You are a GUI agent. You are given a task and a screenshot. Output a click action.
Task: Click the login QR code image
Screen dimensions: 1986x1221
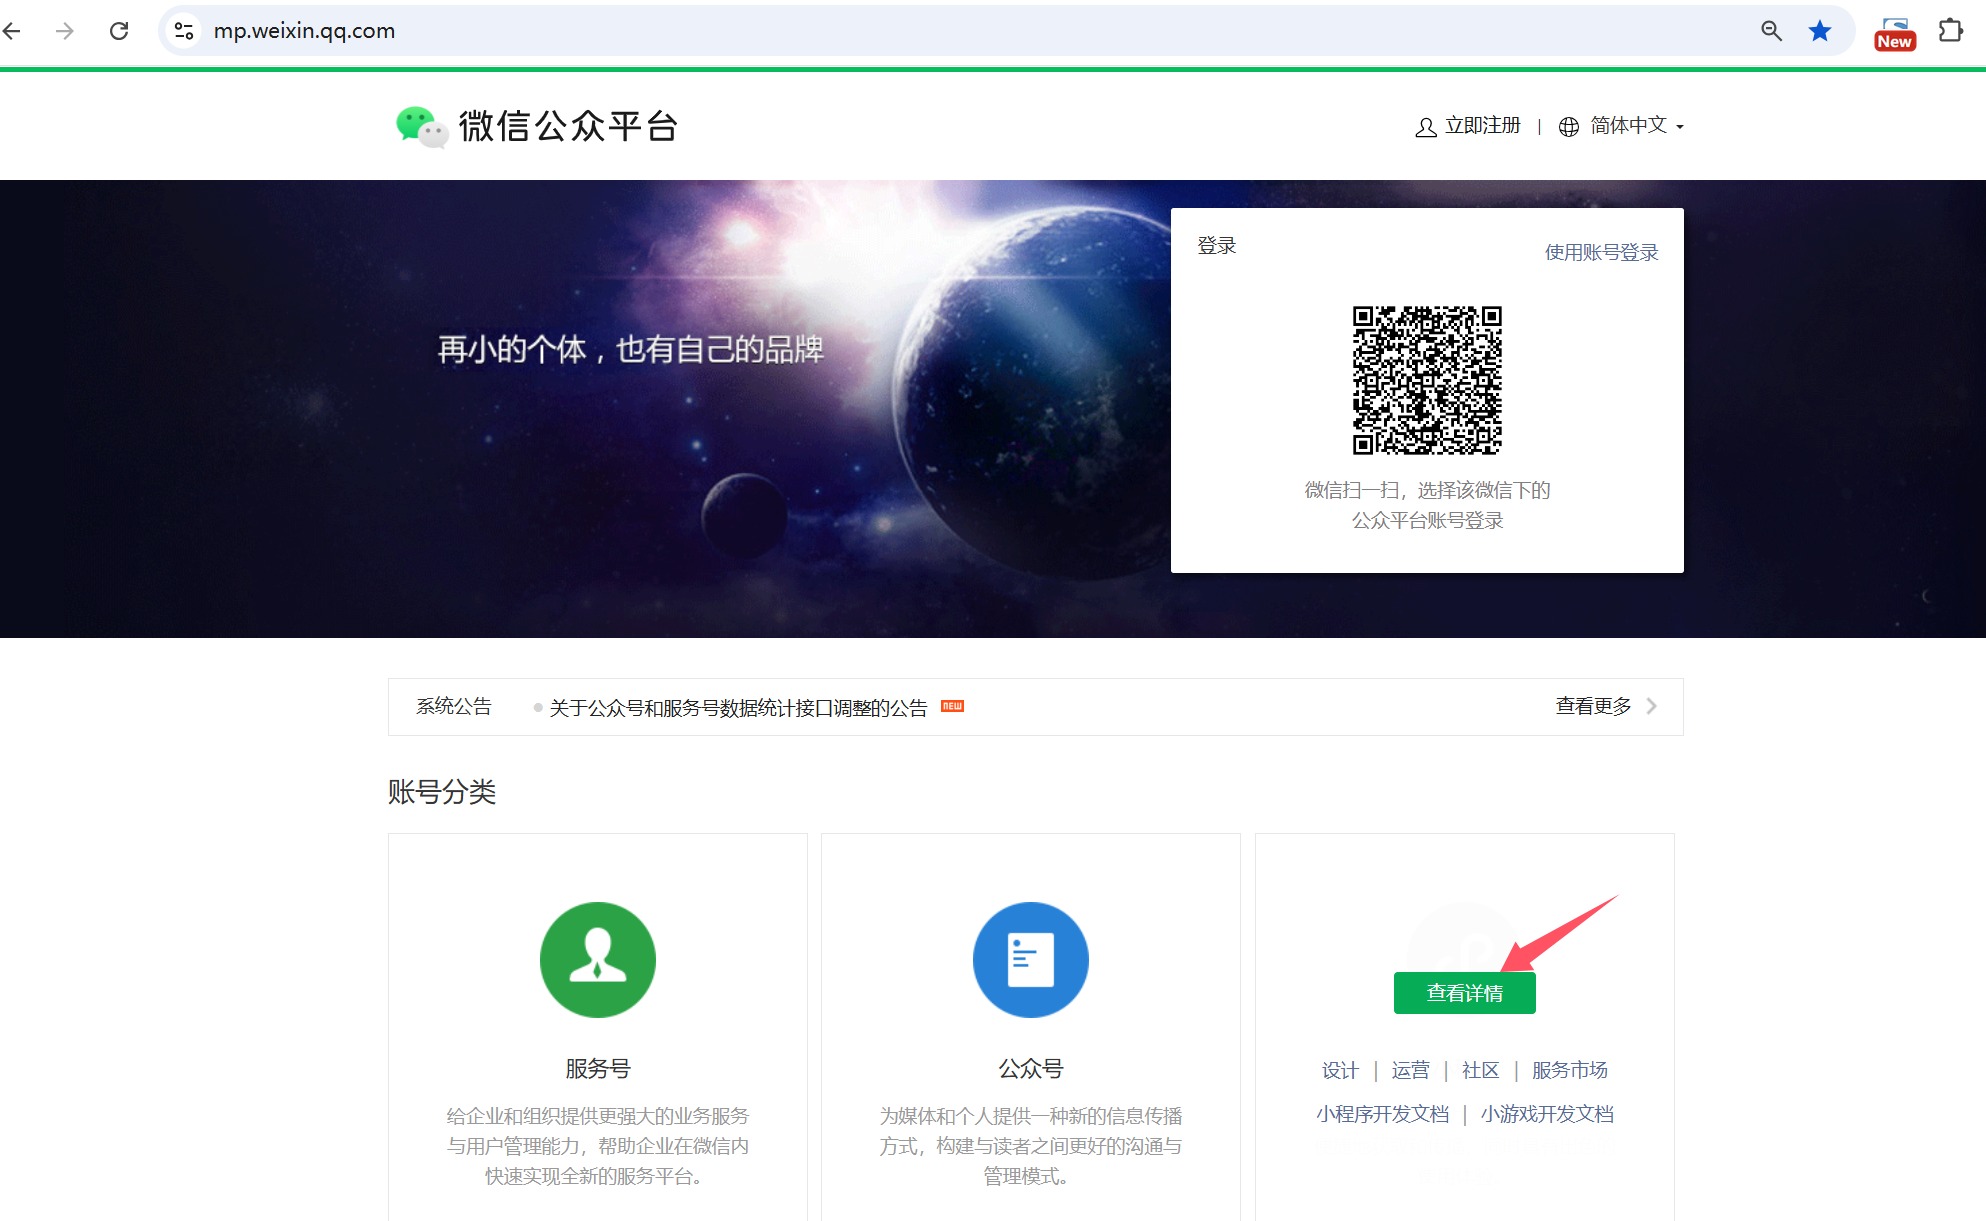click(1427, 380)
